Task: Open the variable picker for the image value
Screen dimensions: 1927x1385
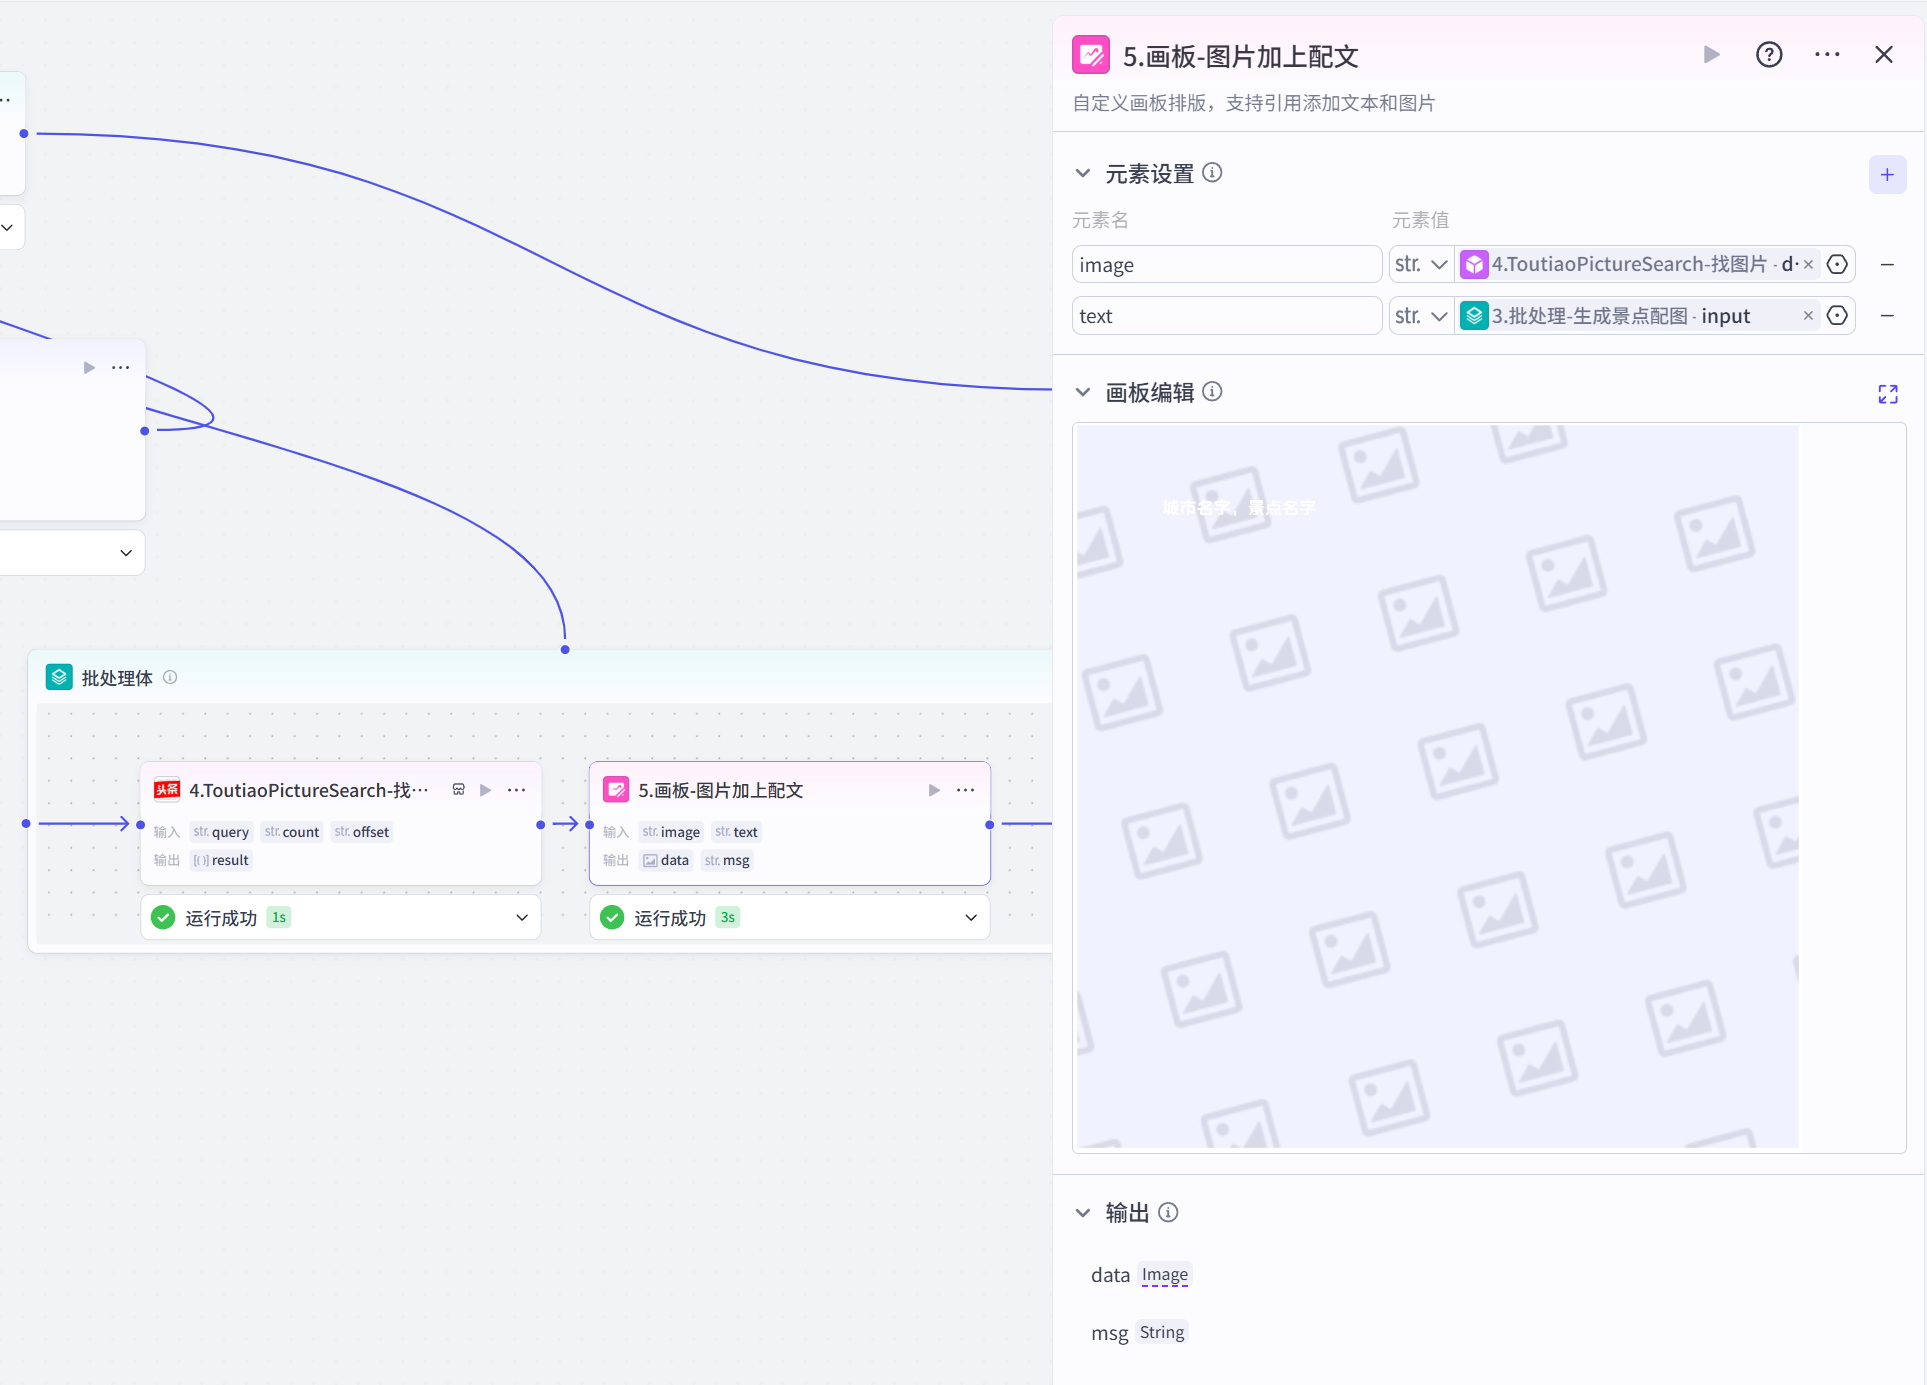Action: click(x=1836, y=265)
